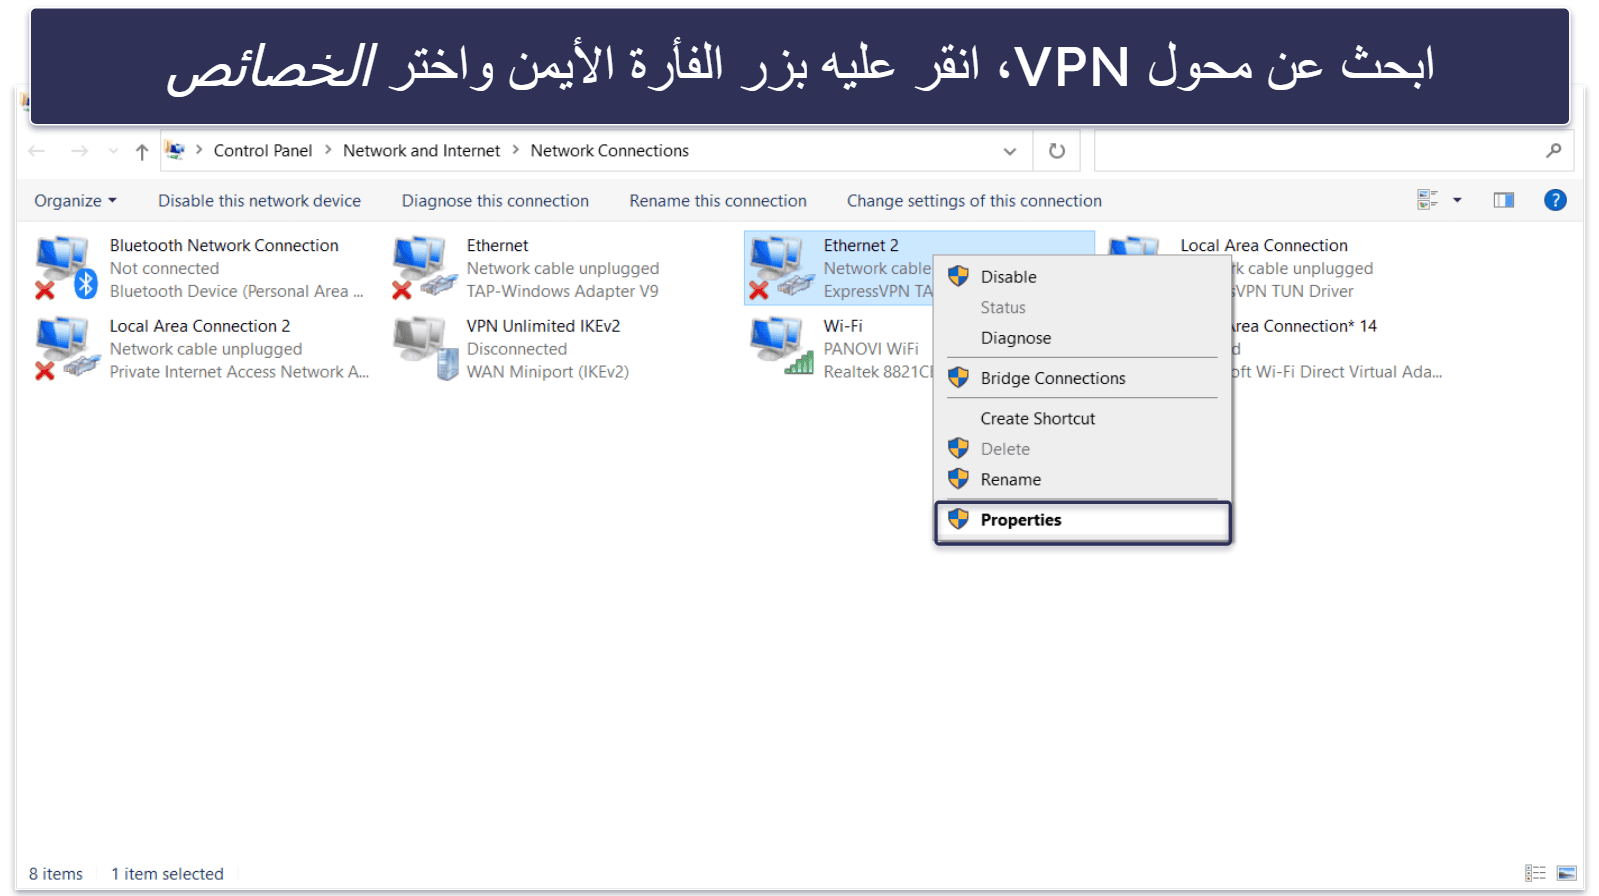Click Rename this connection
Image resolution: width=1599 pixels, height=896 pixels.
(717, 201)
